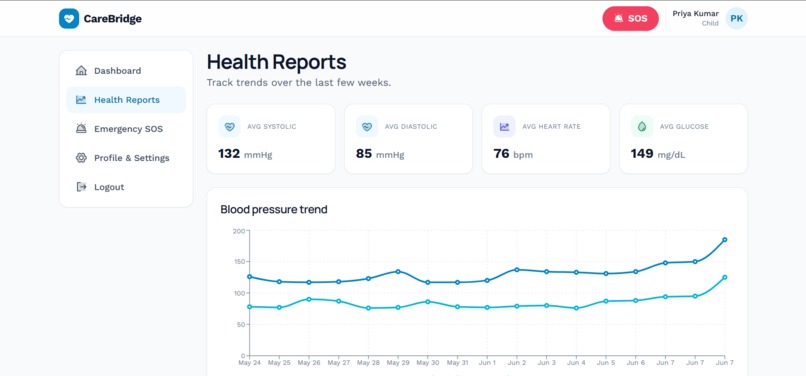
Task: Click the Jun 4 diastolic data point
Action: (x=576, y=308)
